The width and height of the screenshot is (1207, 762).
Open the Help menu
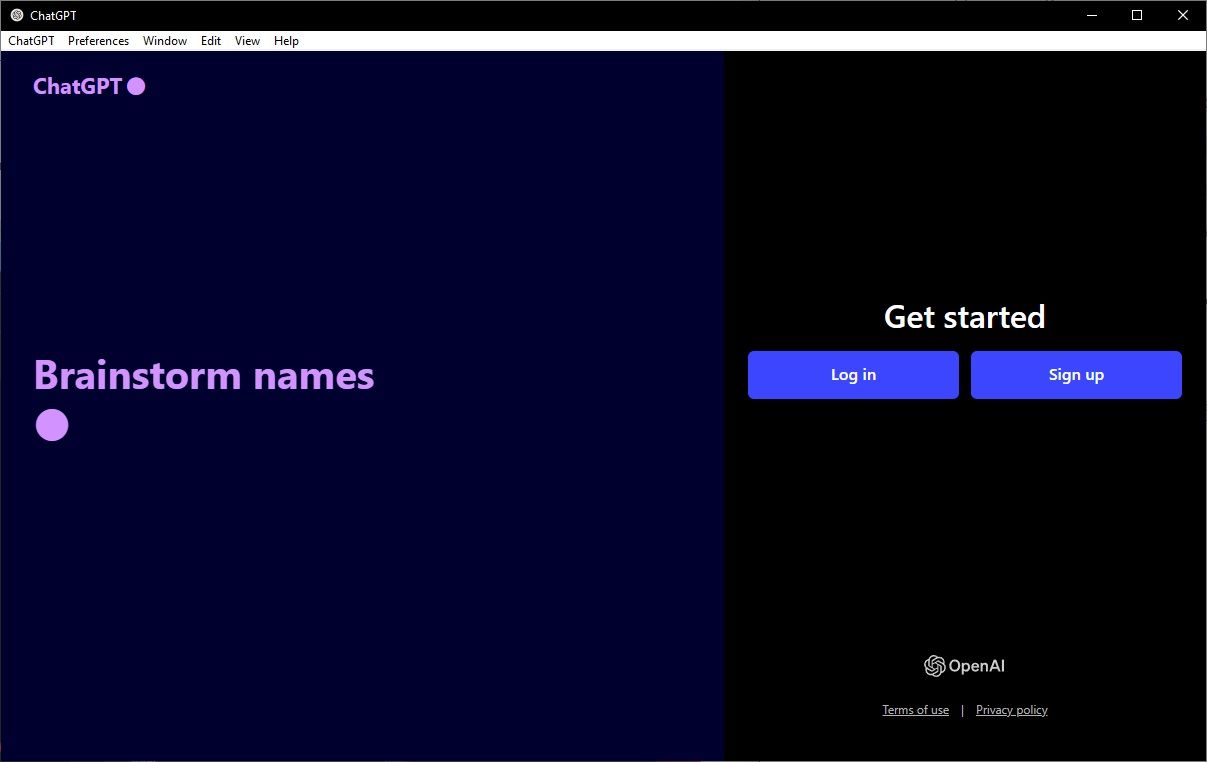286,41
